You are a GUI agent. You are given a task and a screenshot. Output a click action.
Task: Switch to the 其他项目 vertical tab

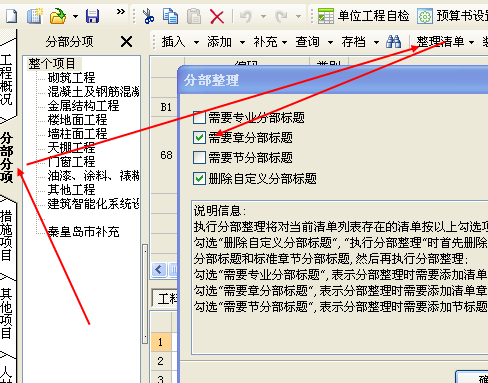7,313
